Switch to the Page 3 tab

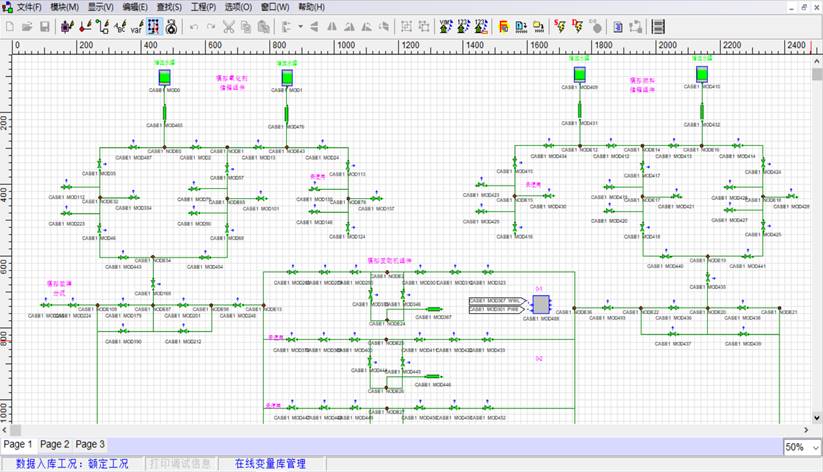click(90, 444)
